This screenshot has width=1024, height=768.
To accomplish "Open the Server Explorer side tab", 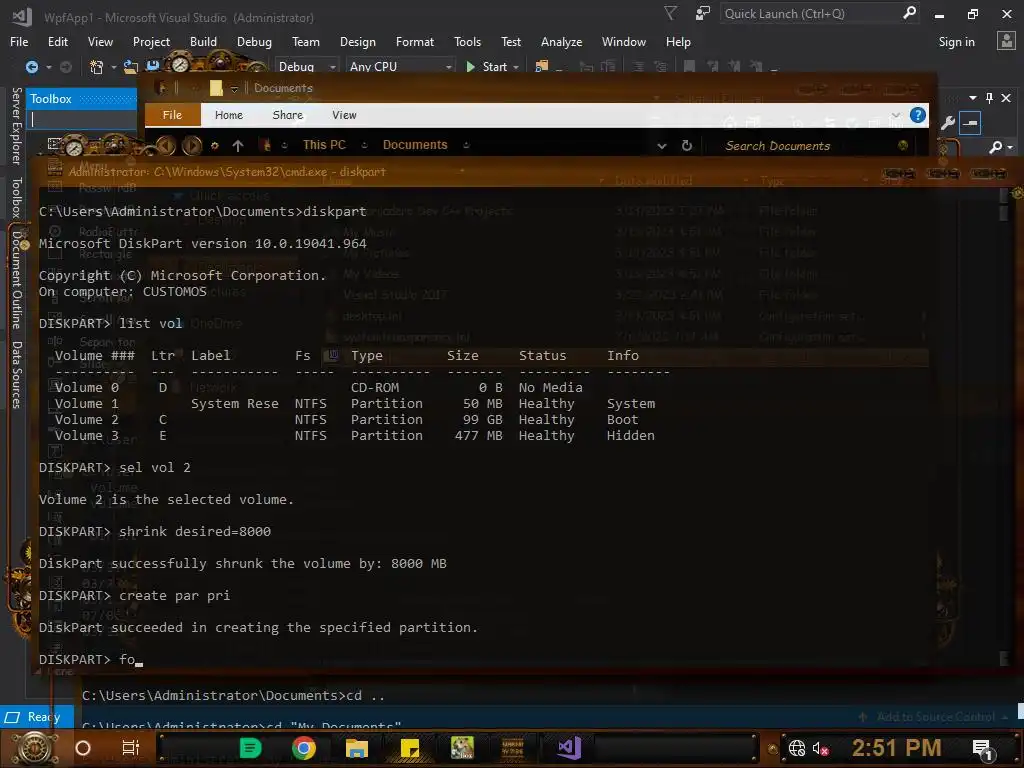I will click(16, 125).
